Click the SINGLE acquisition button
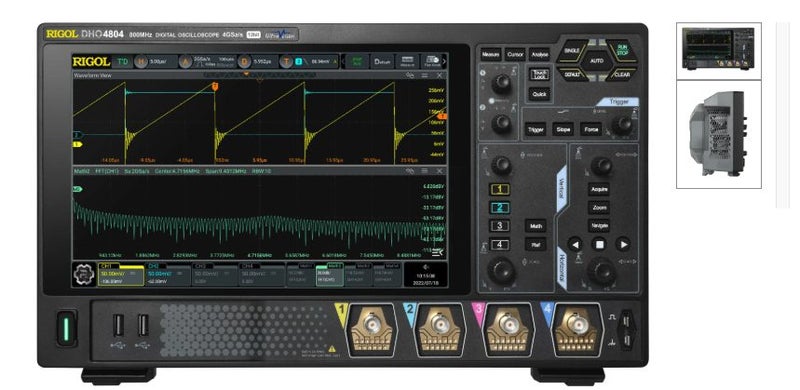Viewport: 800px width, 390px height. (x=571, y=52)
